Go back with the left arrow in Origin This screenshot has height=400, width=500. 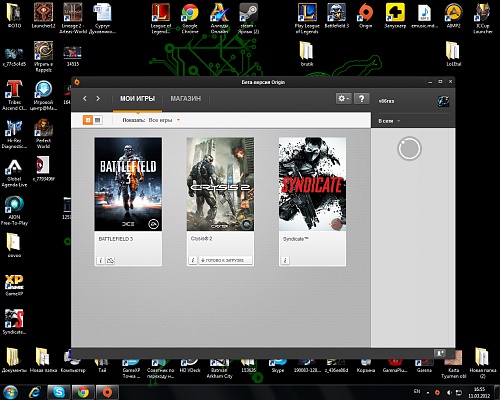[x=85, y=98]
